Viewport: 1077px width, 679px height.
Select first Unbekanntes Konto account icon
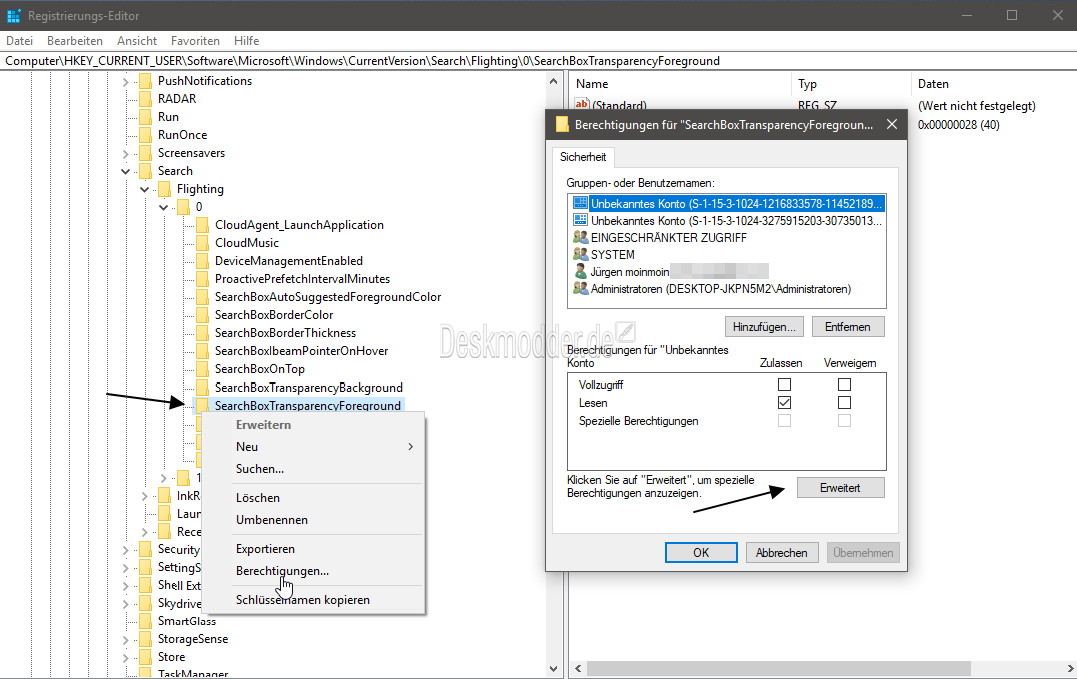580,203
